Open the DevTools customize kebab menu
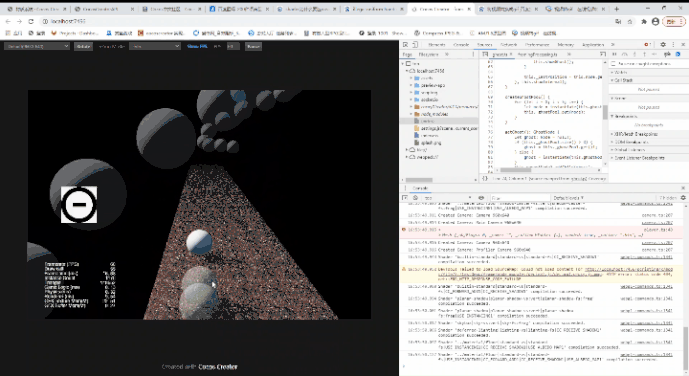The height and width of the screenshot is (376, 689). pyautogui.click(x=673, y=44)
